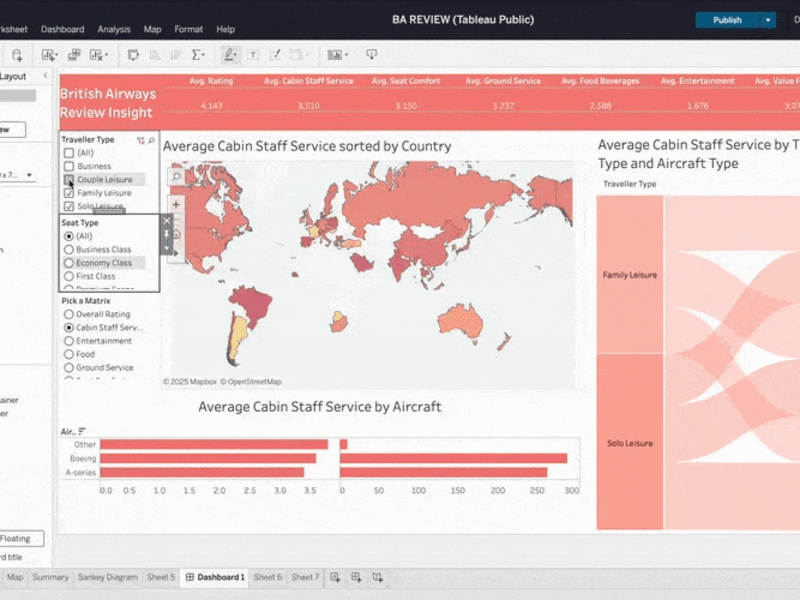
Task: Open the Help menu
Action: click(x=225, y=29)
